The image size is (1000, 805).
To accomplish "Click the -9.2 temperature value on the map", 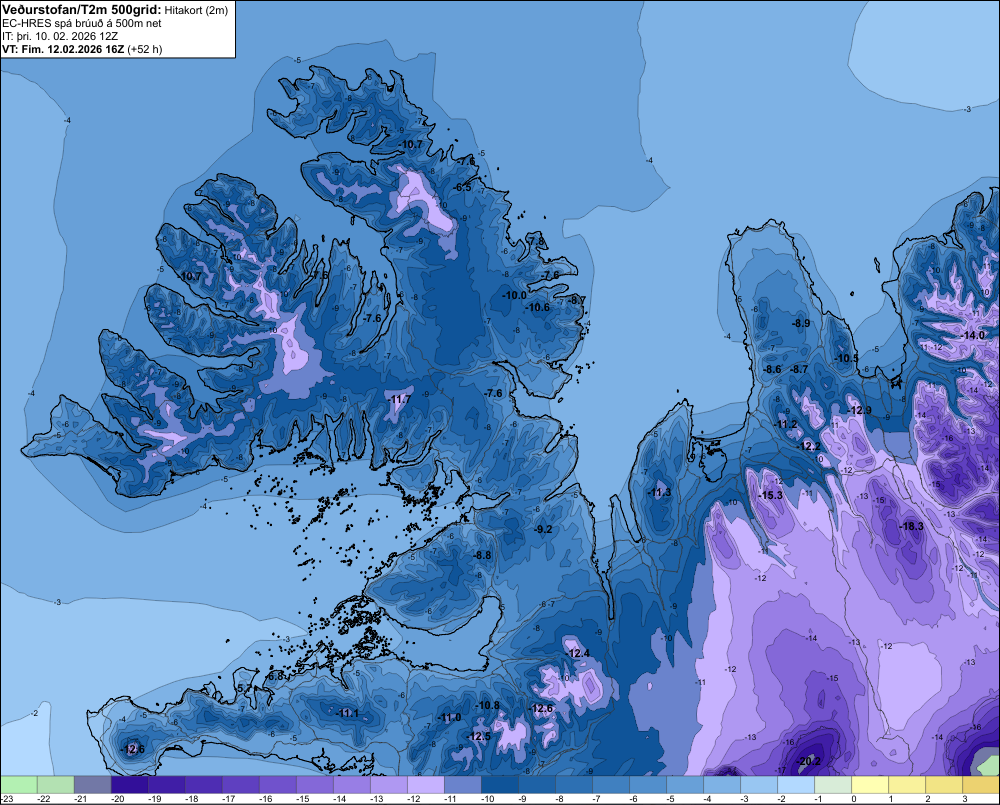I will 543,529.
